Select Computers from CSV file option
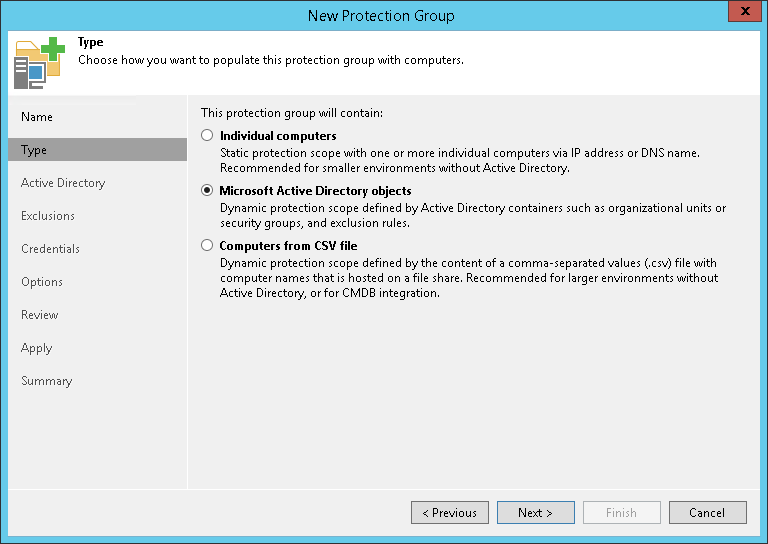 pyautogui.click(x=207, y=245)
